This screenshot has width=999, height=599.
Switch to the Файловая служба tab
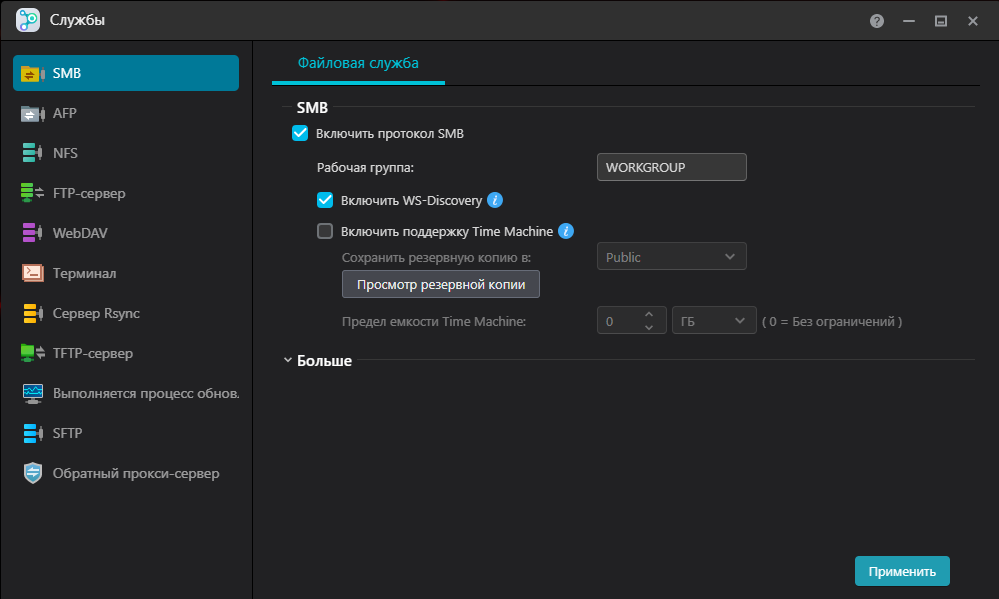pos(358,63)
